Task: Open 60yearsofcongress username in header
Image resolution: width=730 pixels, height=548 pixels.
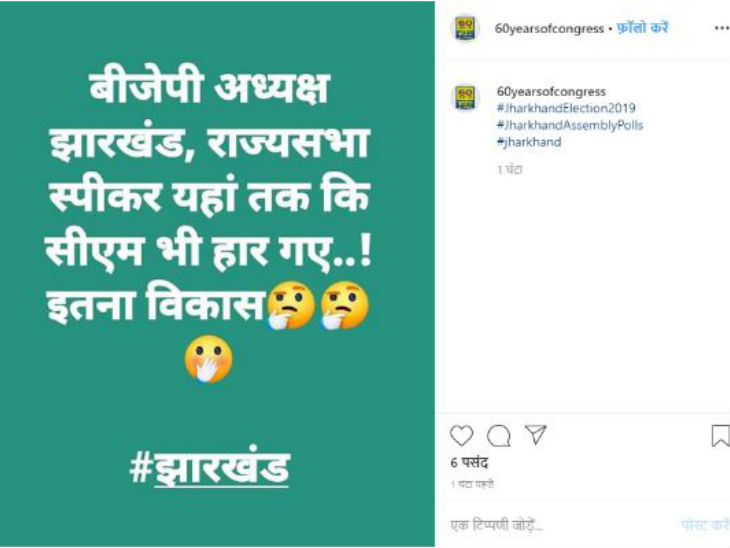Action: (x=549, y=28)
